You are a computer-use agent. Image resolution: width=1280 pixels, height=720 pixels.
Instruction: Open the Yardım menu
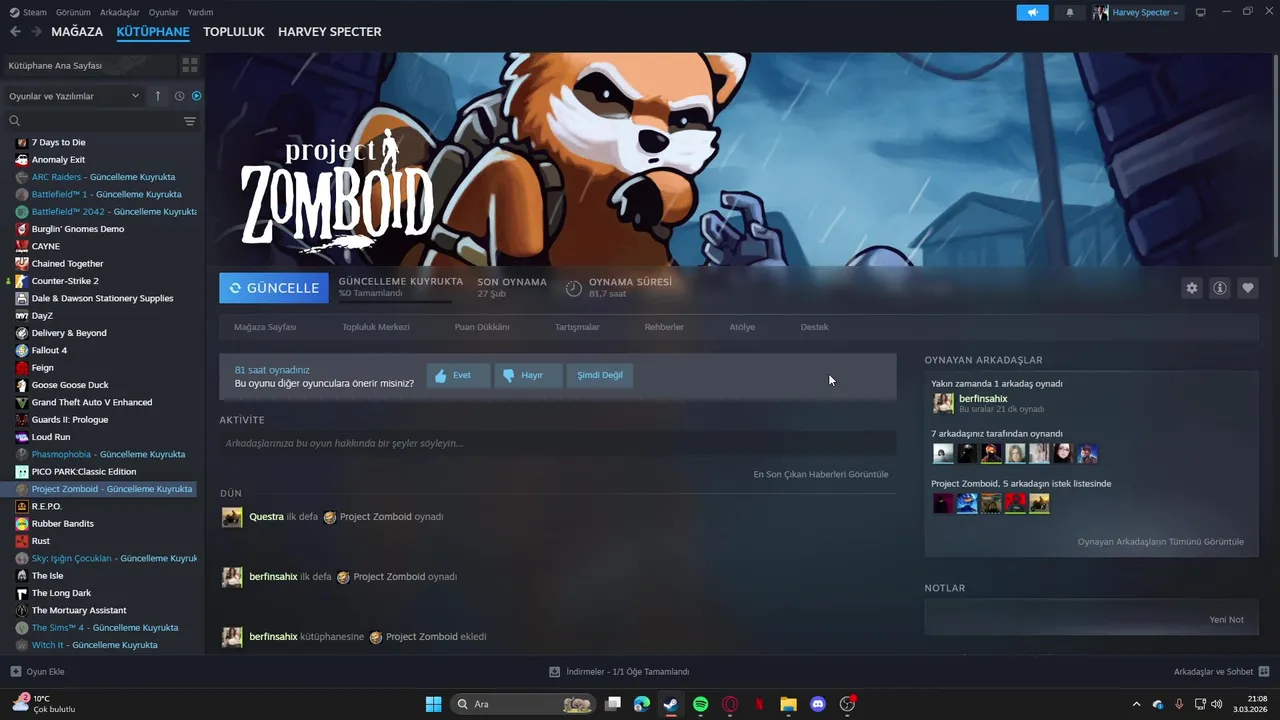[200, 12]
